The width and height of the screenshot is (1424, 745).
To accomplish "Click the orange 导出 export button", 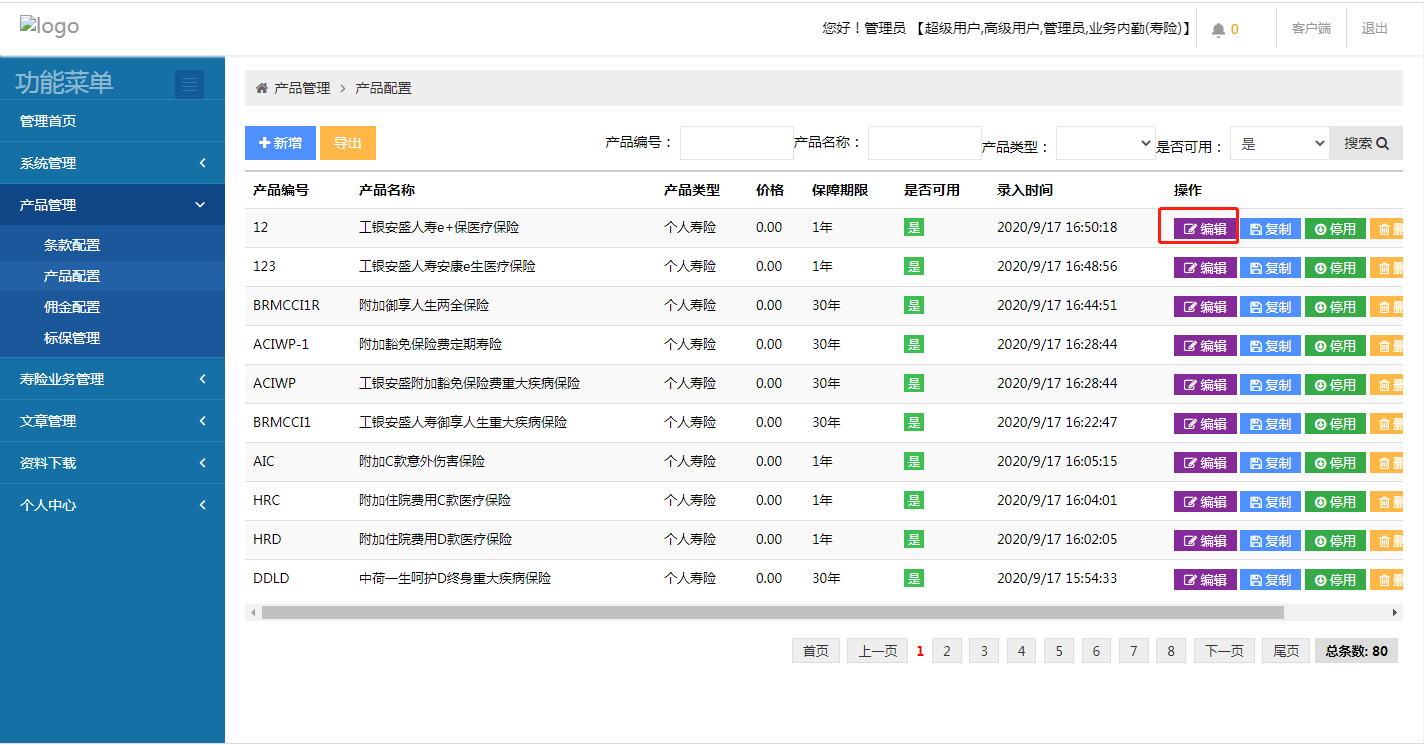I will click(x=348, y=143).
